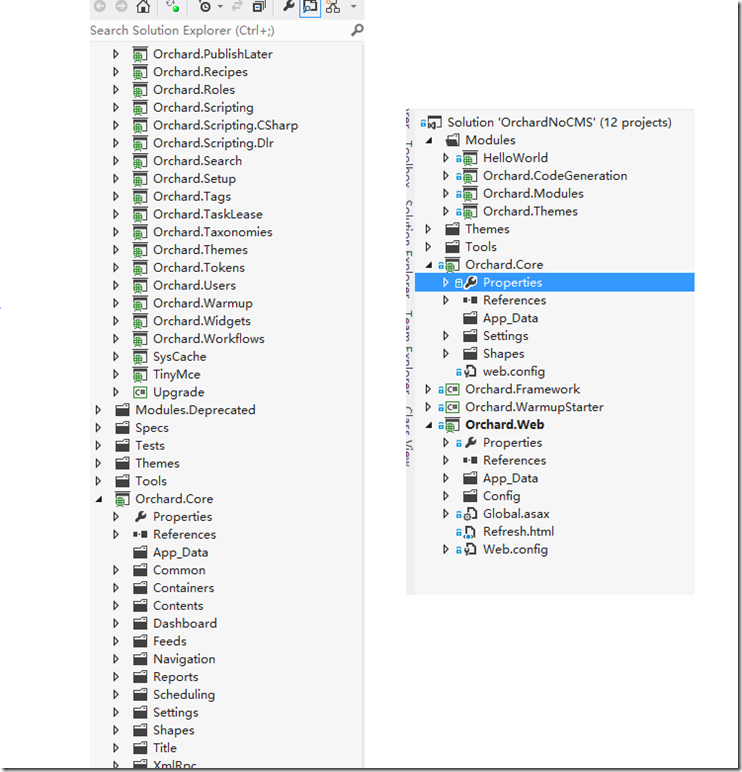The image size is (742, 772).
Task: Click the Forward navigation arrow icon
Action: point(121,6)
